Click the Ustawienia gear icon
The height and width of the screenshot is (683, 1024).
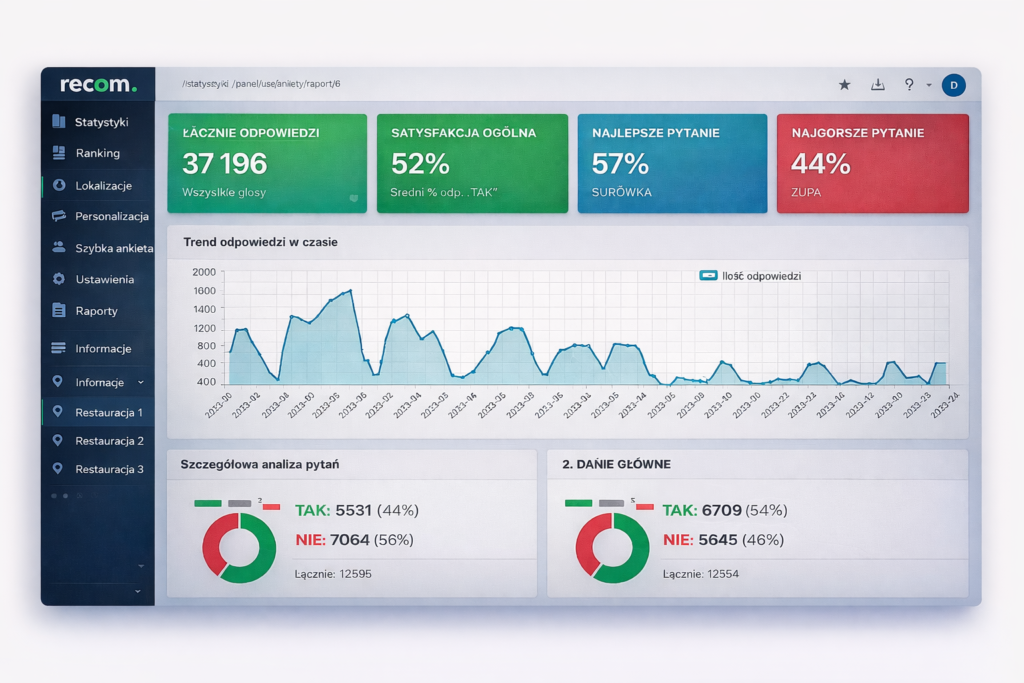coord(58,279)
